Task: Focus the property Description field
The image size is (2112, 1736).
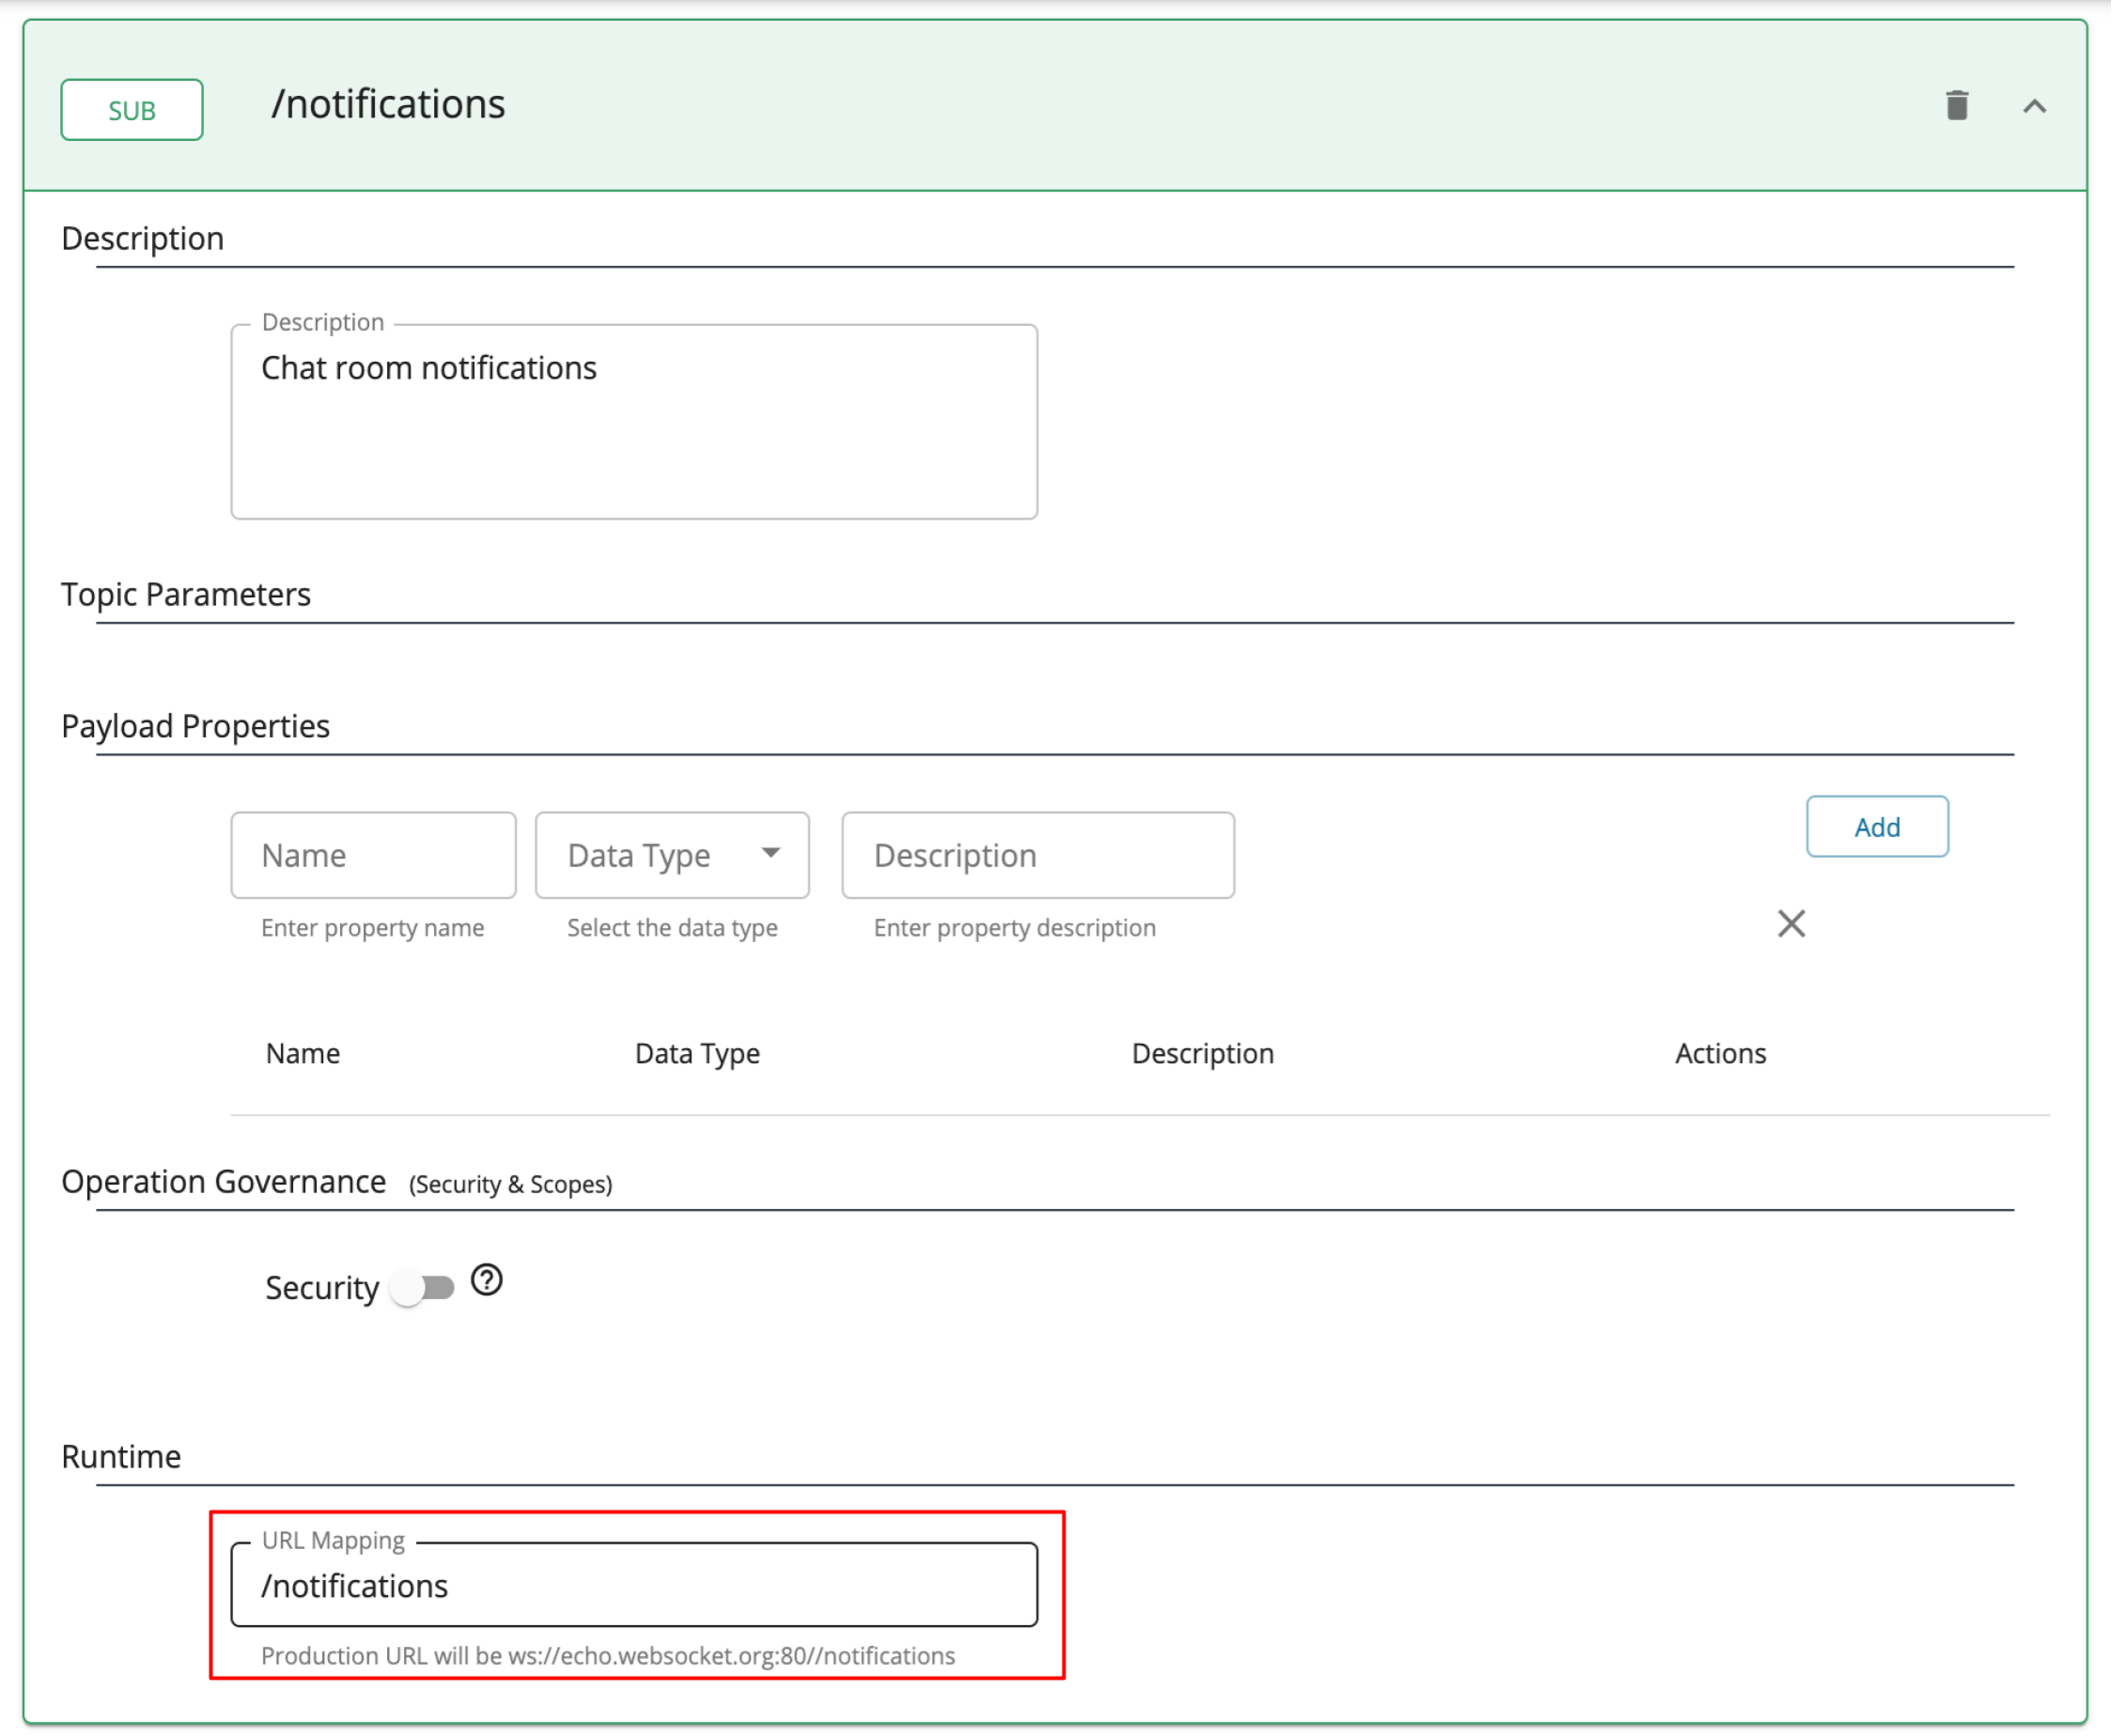Action: pos(1037,855)
